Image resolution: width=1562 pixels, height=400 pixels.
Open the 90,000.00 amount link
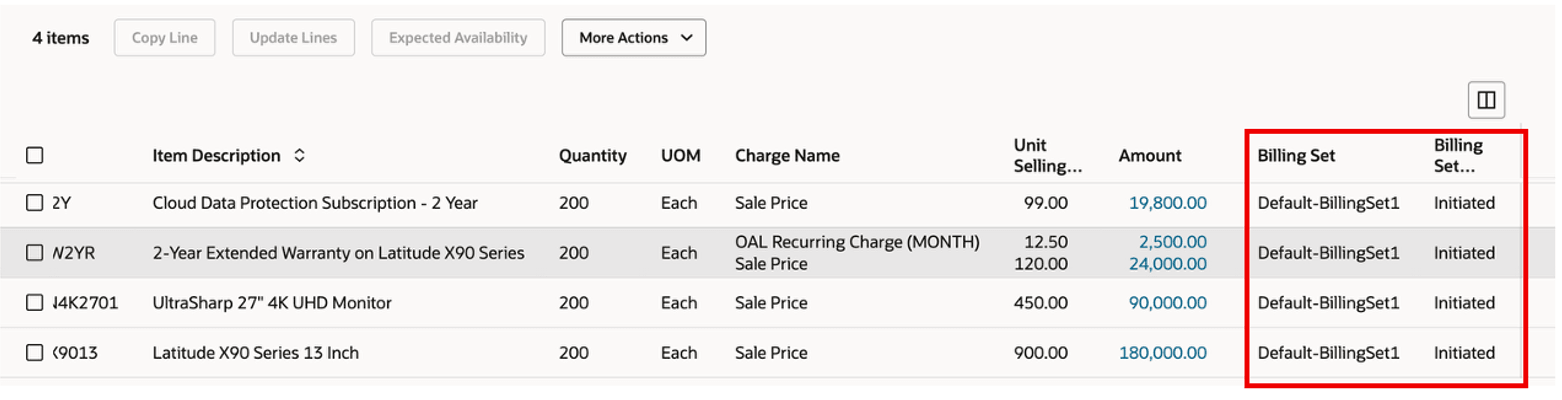[1167, 302]
